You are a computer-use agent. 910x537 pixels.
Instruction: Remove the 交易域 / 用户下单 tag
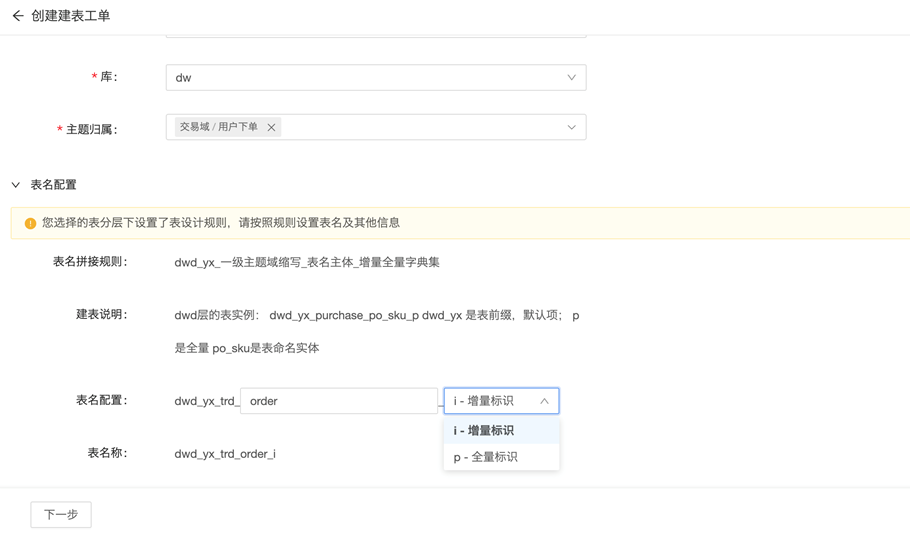pyautogui.click(x=271, y=128)
